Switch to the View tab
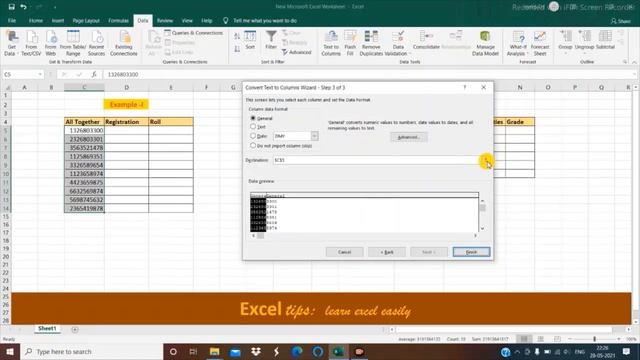 coord(187,20)
